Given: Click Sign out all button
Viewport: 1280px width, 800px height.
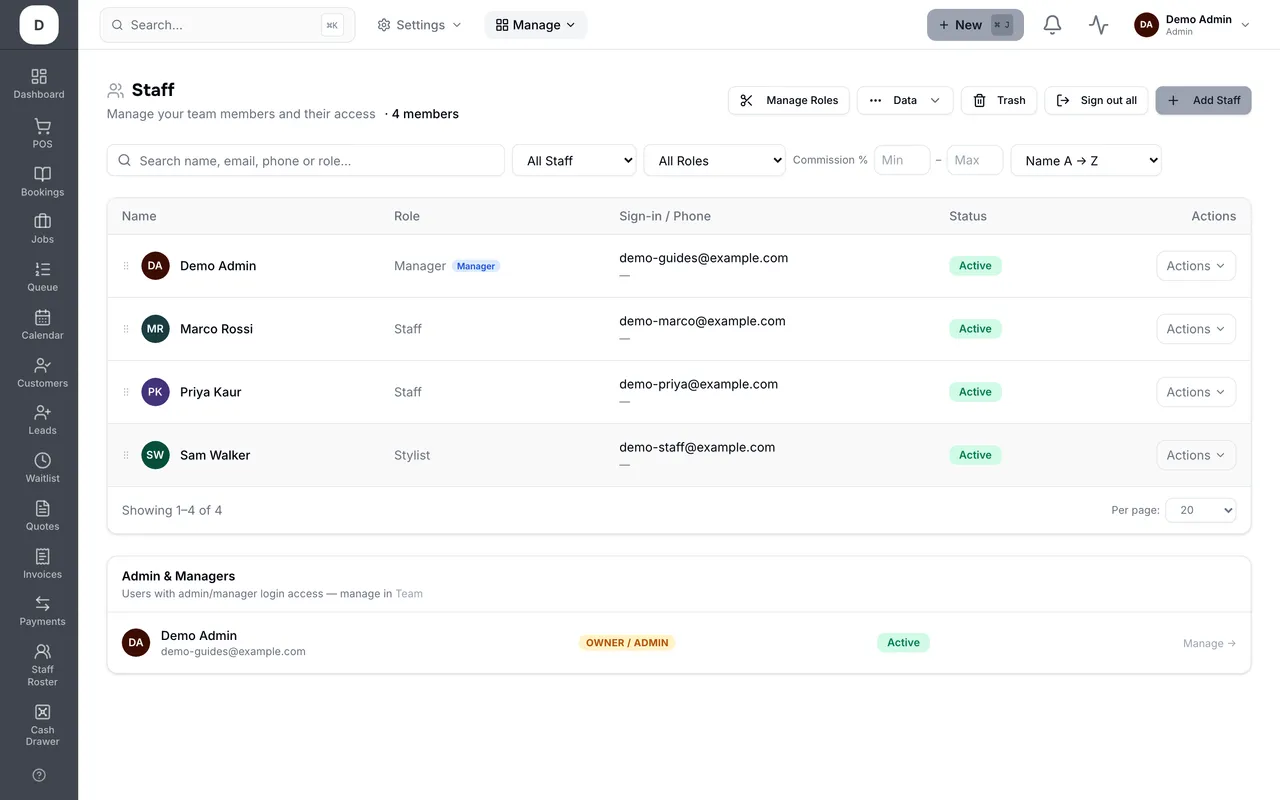Looking at the screenshot, I should pyautogui.click(x=1096, y=100).
